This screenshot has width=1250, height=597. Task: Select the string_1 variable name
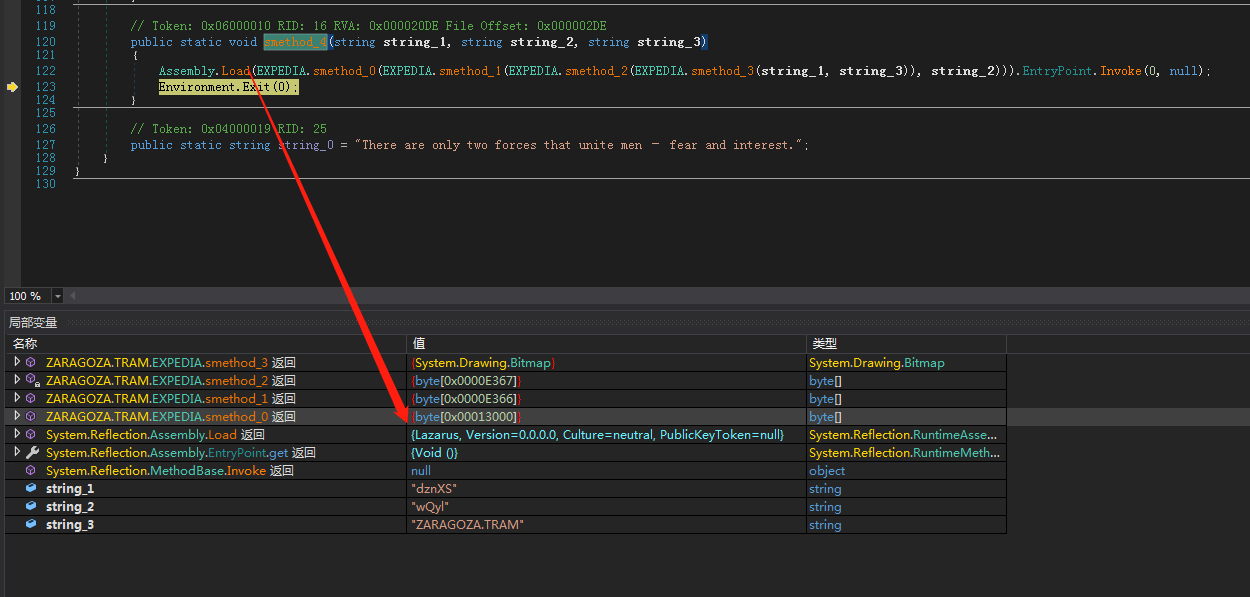pos(70,489)
